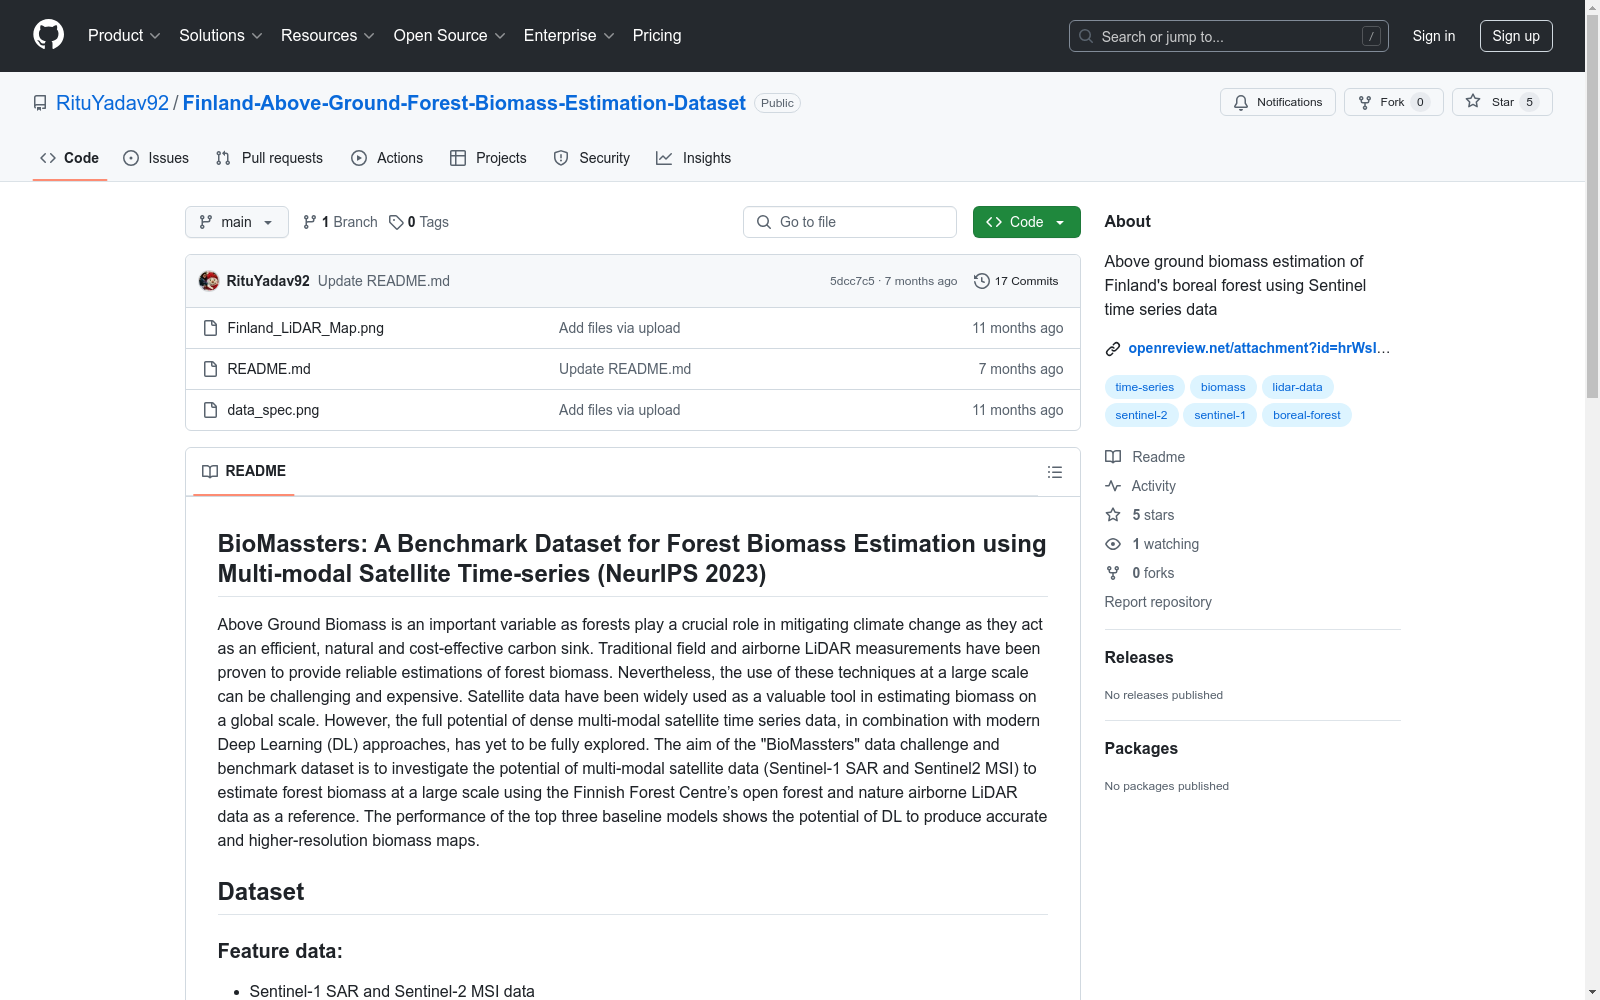Click the README.md file icon
1600x1000 pixels.
[x=210, y=369]
